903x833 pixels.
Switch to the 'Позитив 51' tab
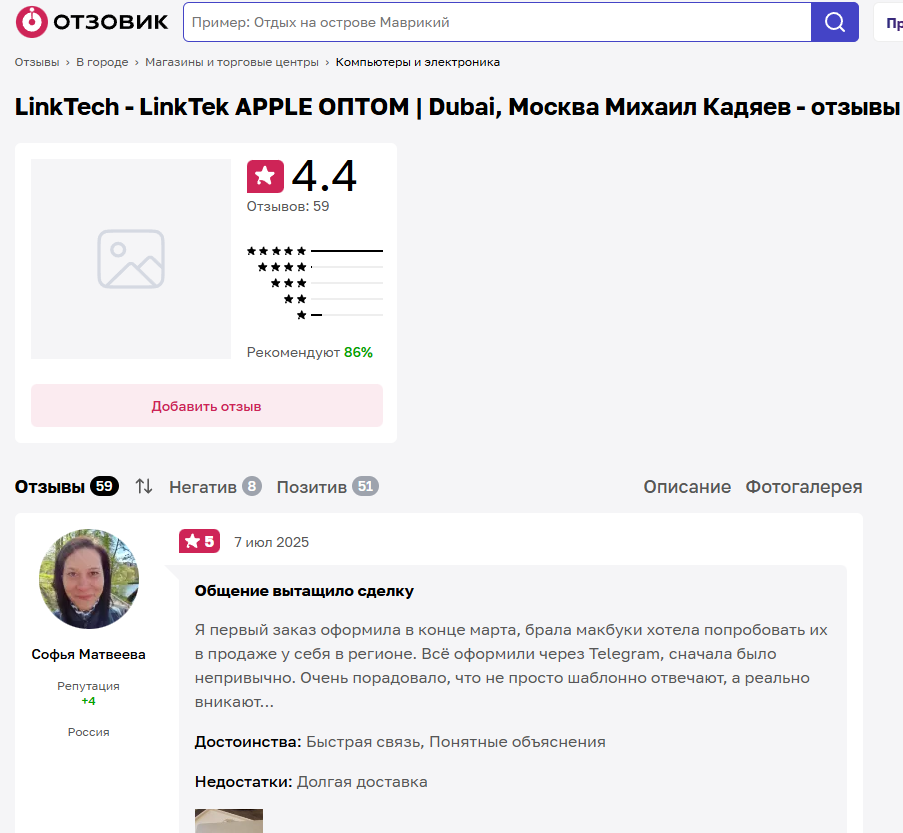coord(327,487)
